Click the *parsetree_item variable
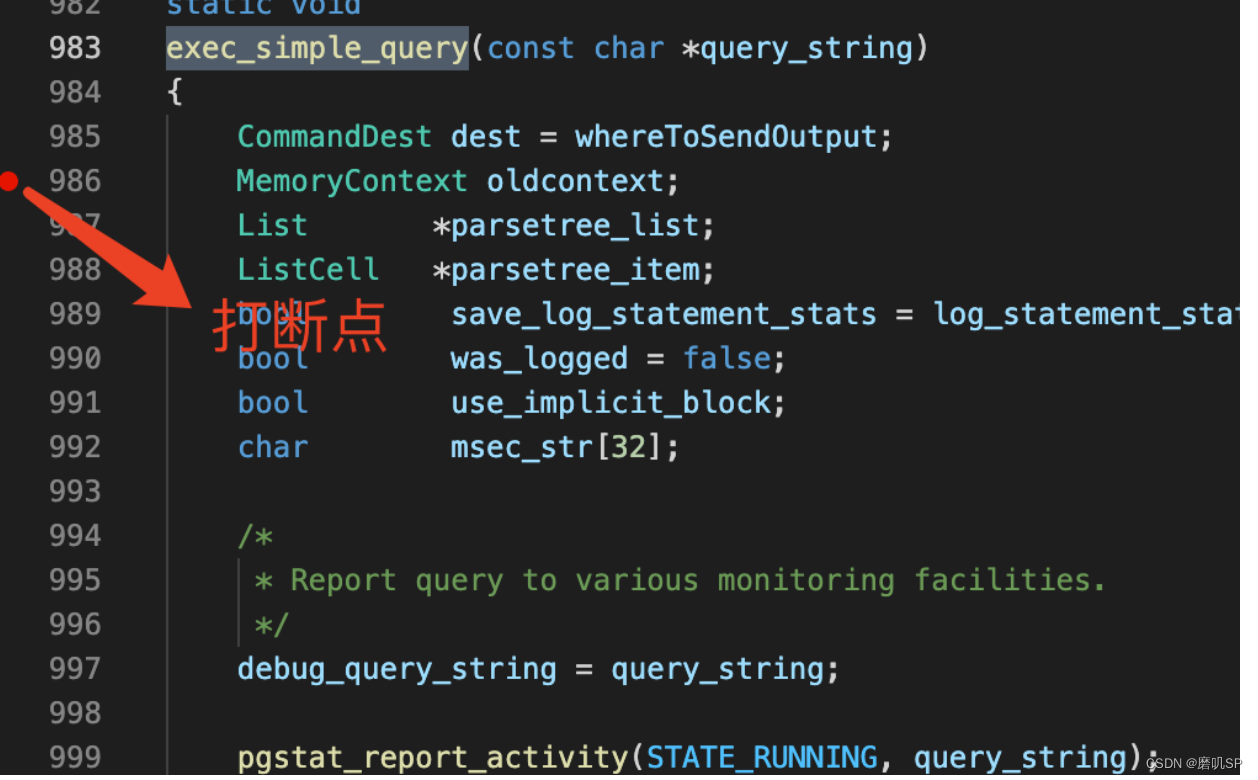The width and height of the screenshot is (1258, 780). click(x=566, y=269)
